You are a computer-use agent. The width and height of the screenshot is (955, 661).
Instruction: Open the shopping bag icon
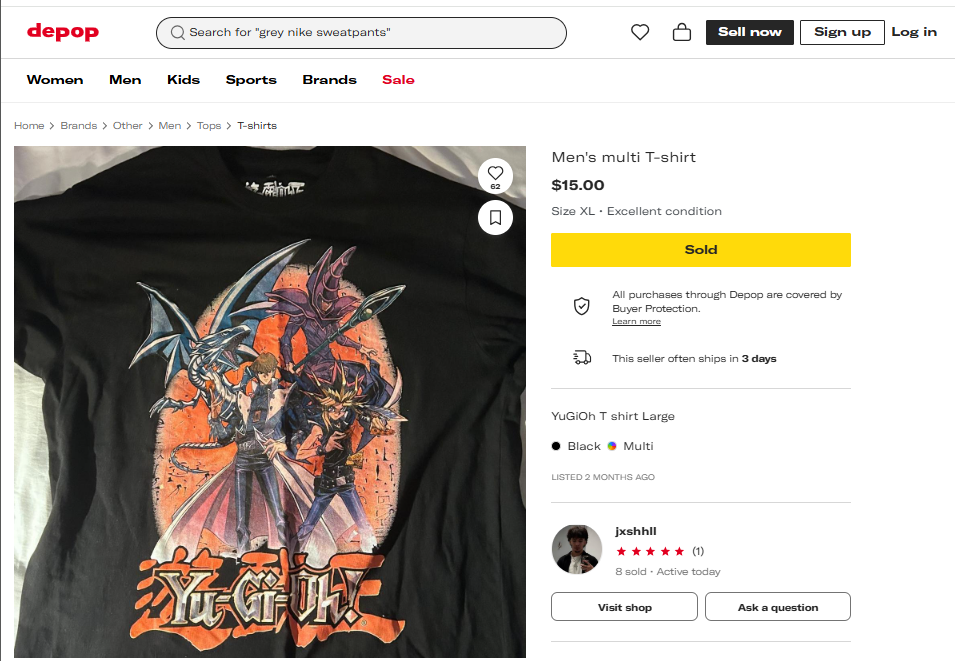(682, 32)
